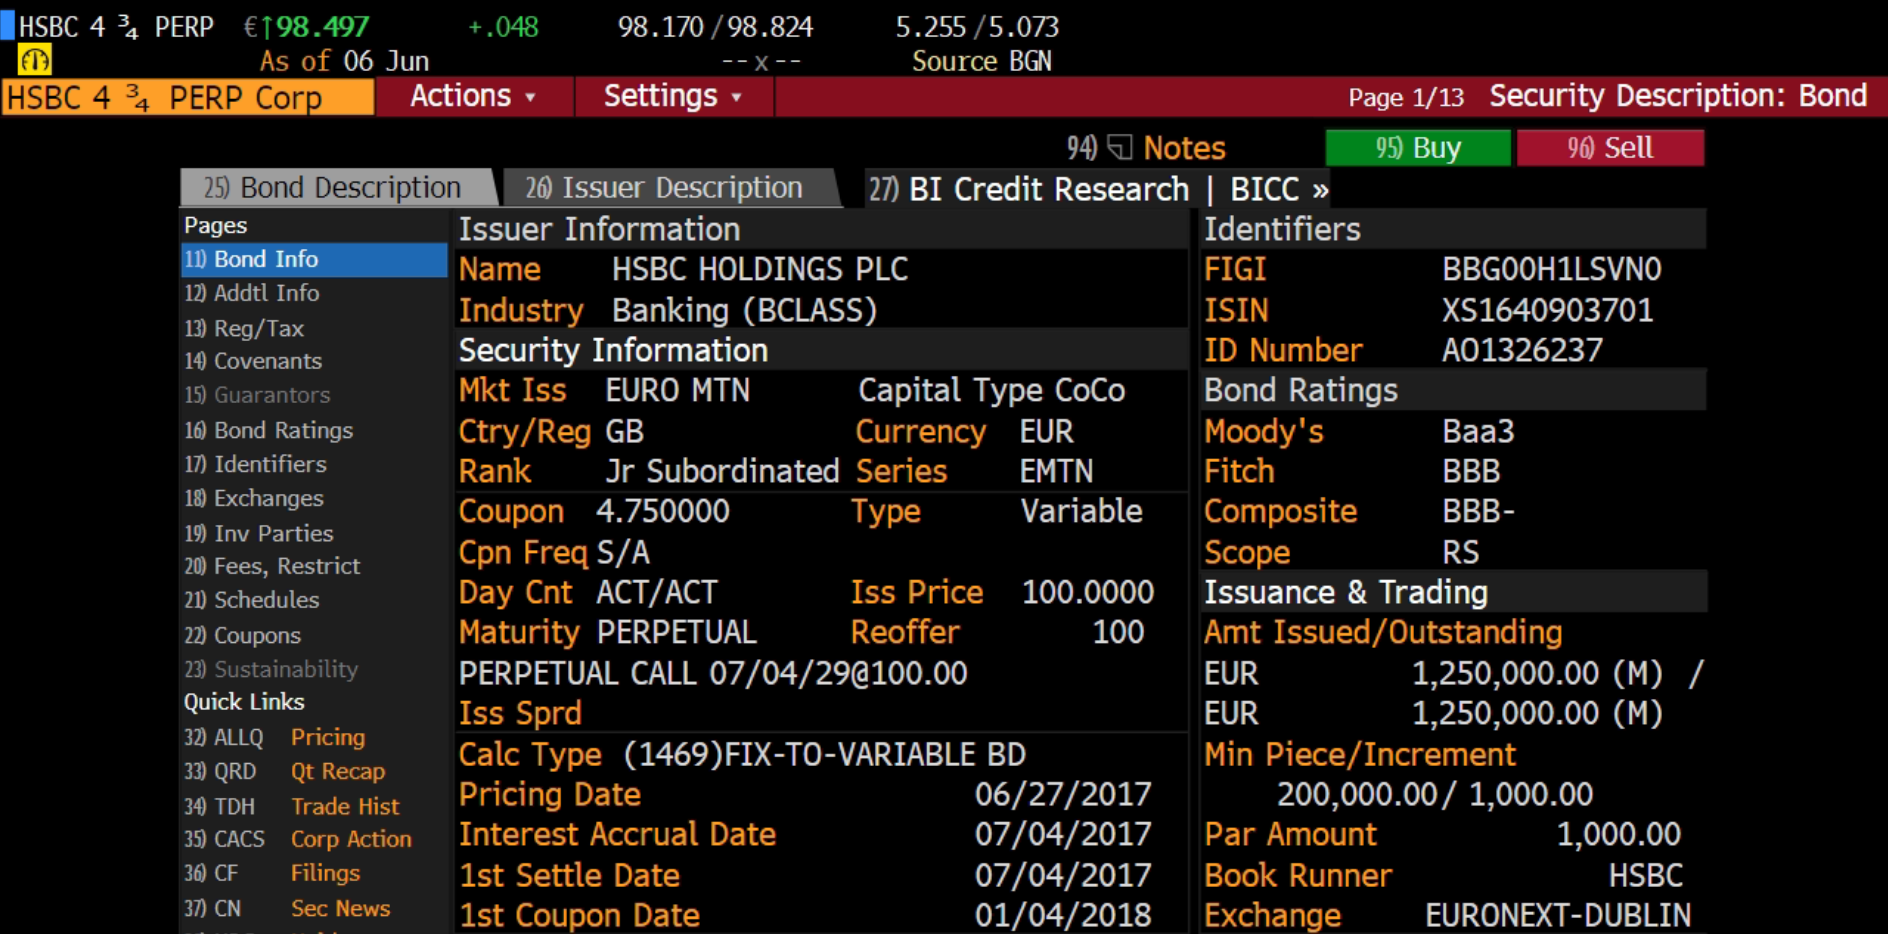Click the Scope rating RS

pyautogui.click(x=1460, y=552)
